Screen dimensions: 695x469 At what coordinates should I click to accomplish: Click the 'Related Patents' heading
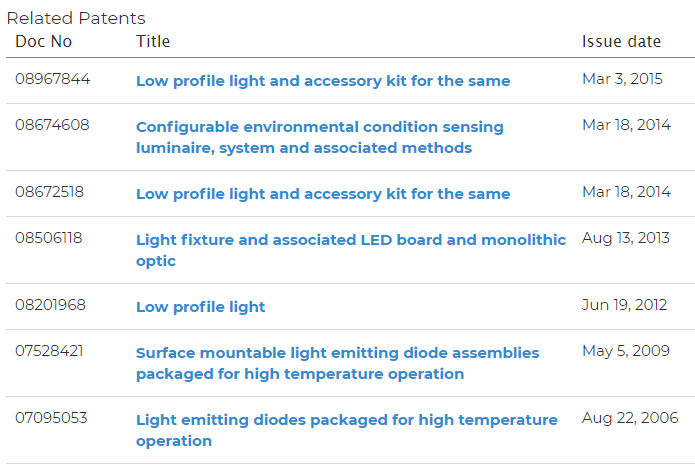76,18
